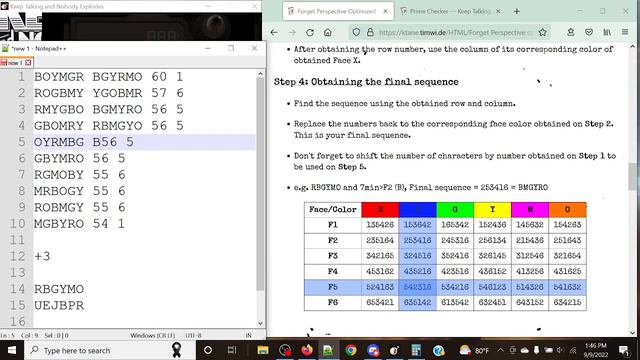Switch to the Prime Checker tab
Image resolution: width=640 pixels, height=360 pixels.
point(451,11)
